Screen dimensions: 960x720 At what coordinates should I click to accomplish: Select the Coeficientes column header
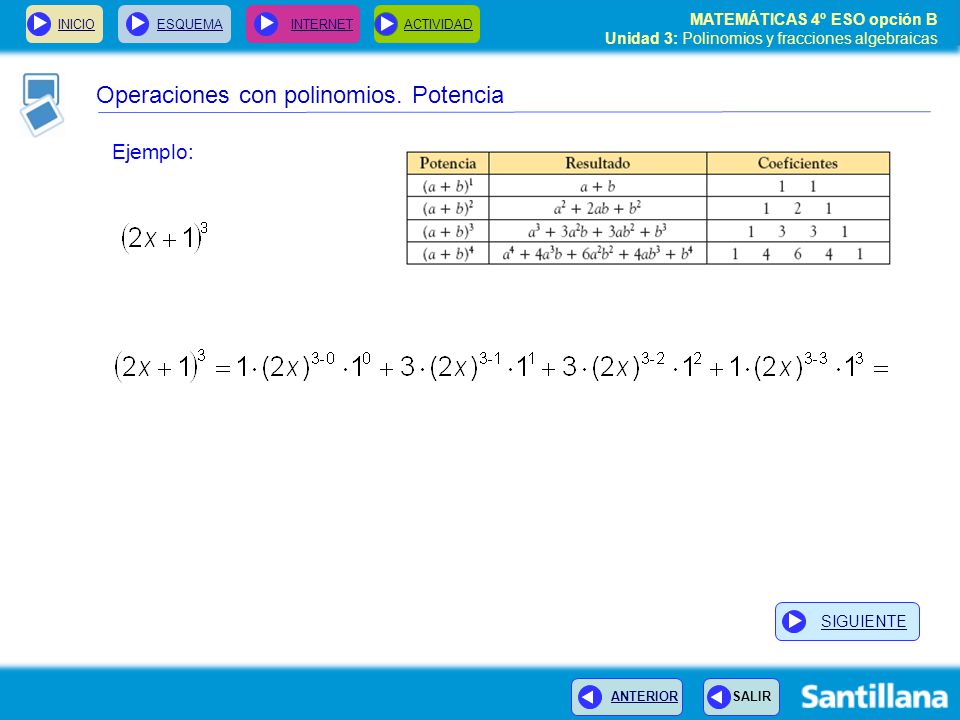point(798,163)
